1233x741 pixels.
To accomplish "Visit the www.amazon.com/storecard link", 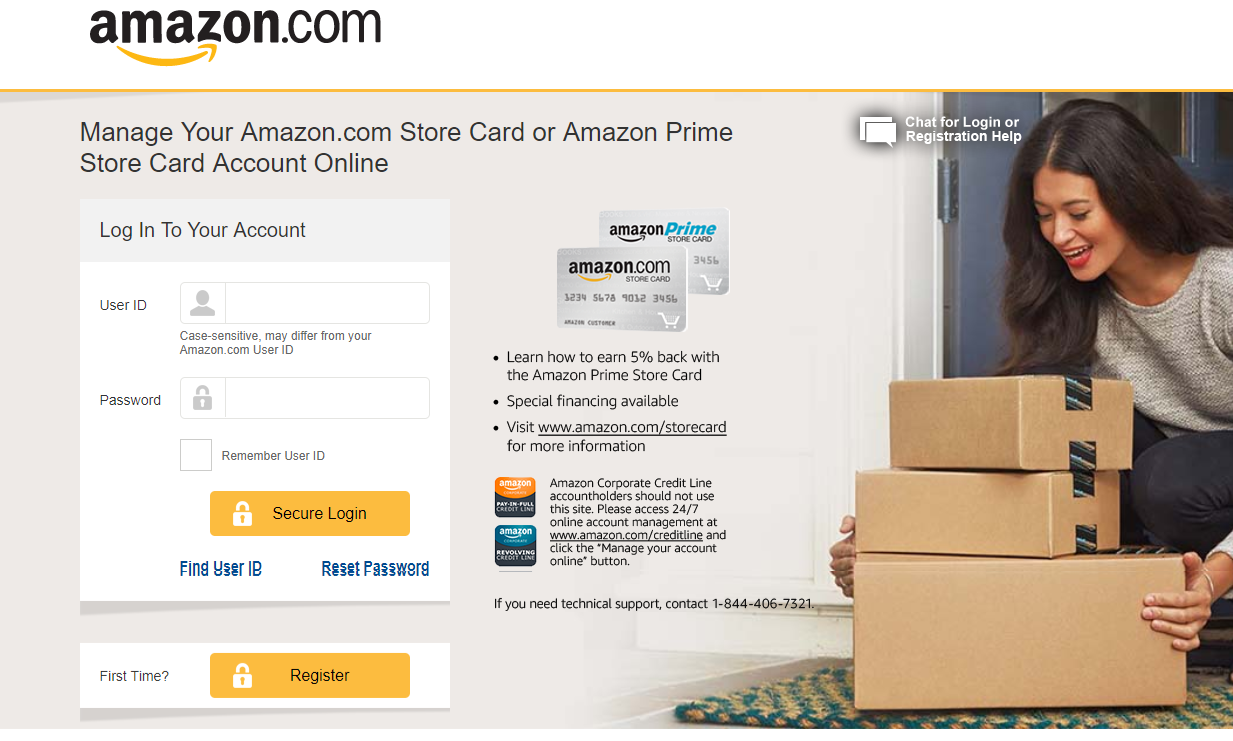I will coord(632,427).
